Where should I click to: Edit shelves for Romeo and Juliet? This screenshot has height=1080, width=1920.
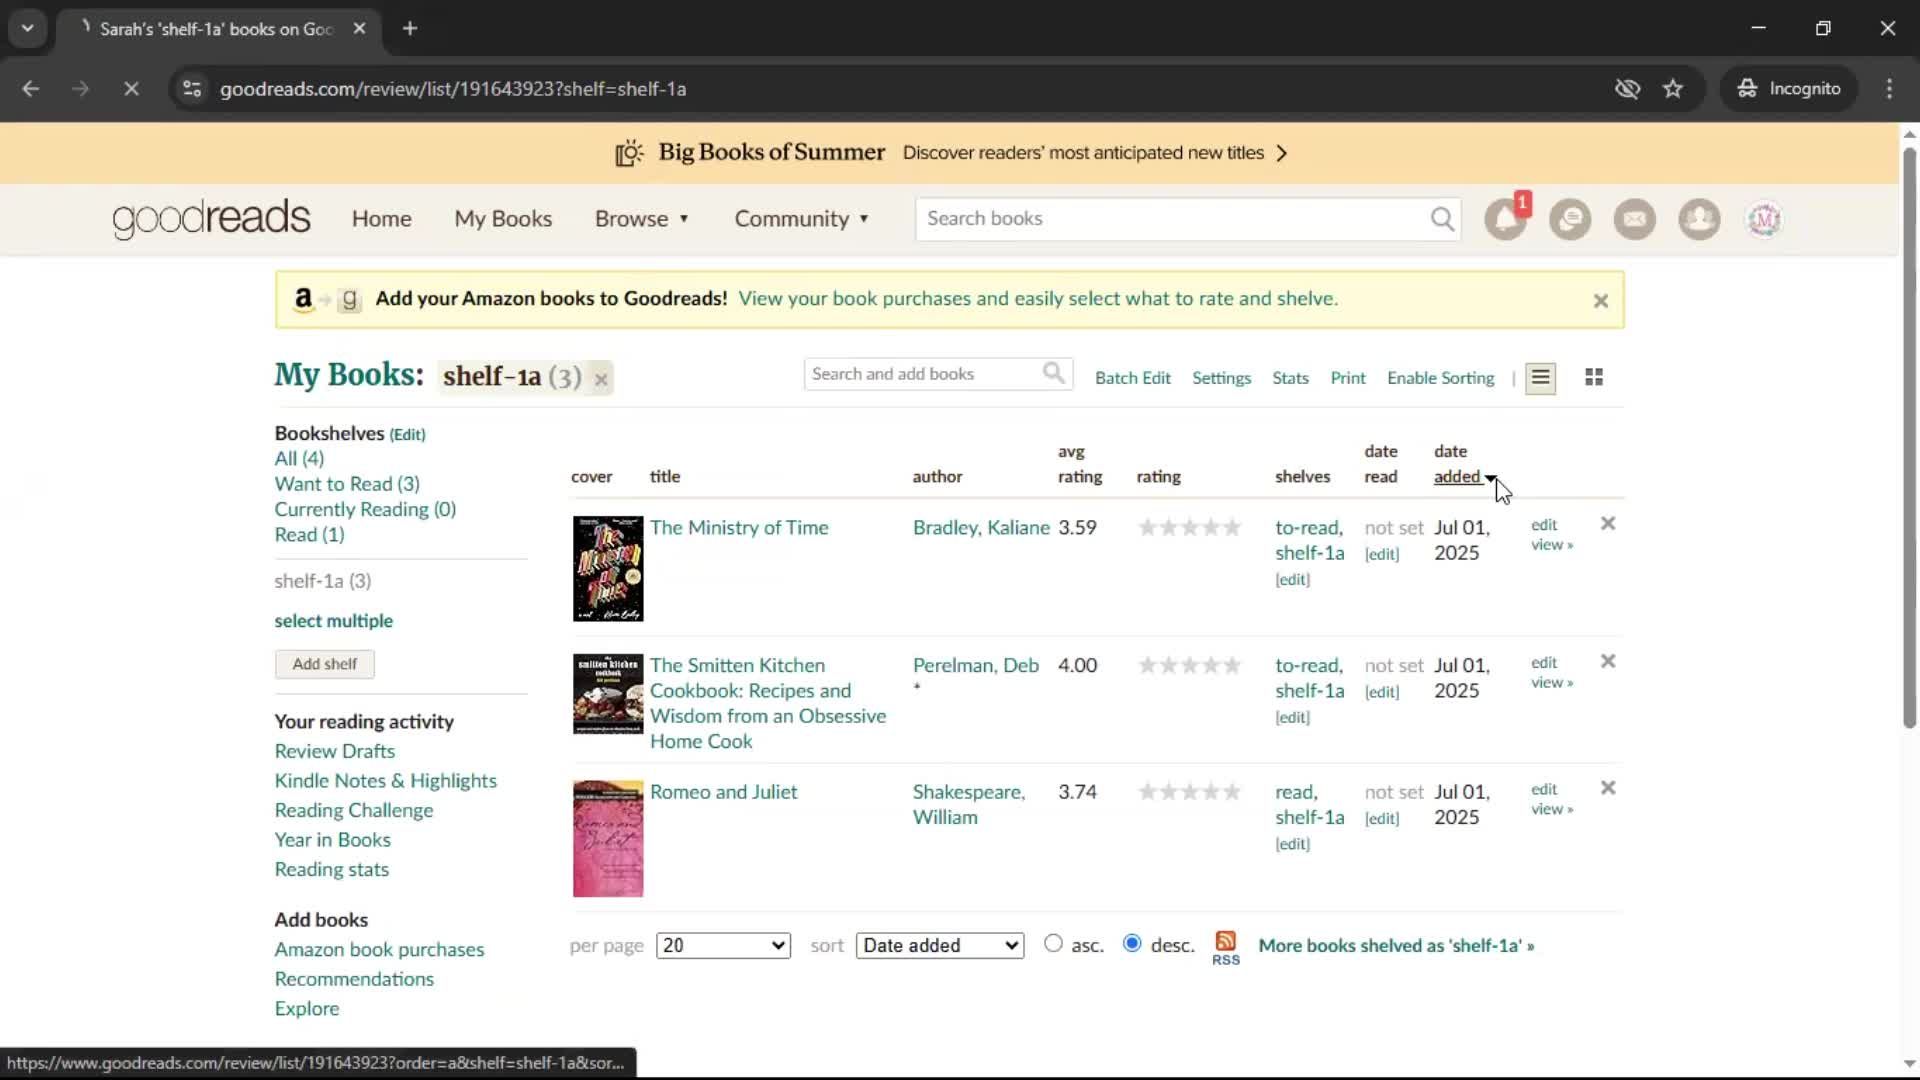[1292, 845]
